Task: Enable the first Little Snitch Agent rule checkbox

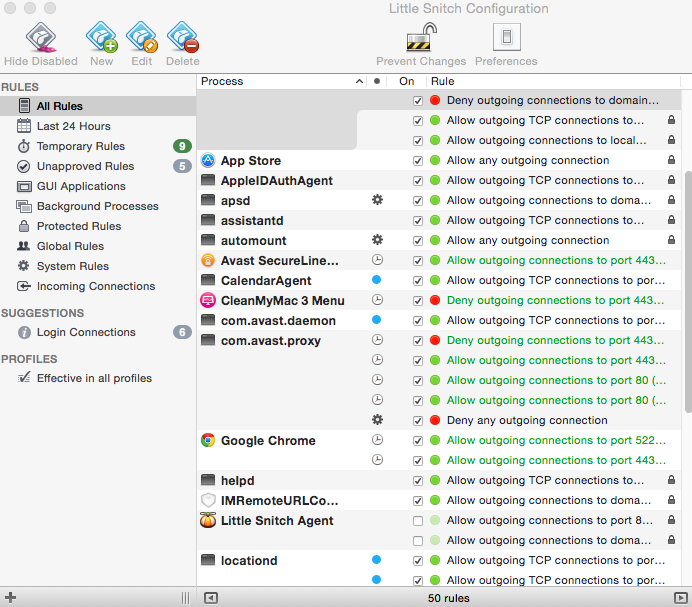Action: (418, 521)
